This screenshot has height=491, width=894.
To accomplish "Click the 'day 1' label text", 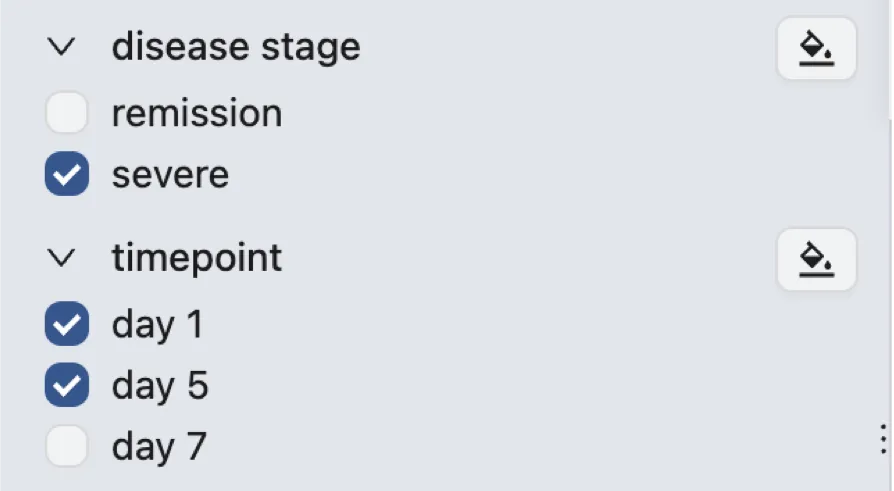I will coord(158,324).
